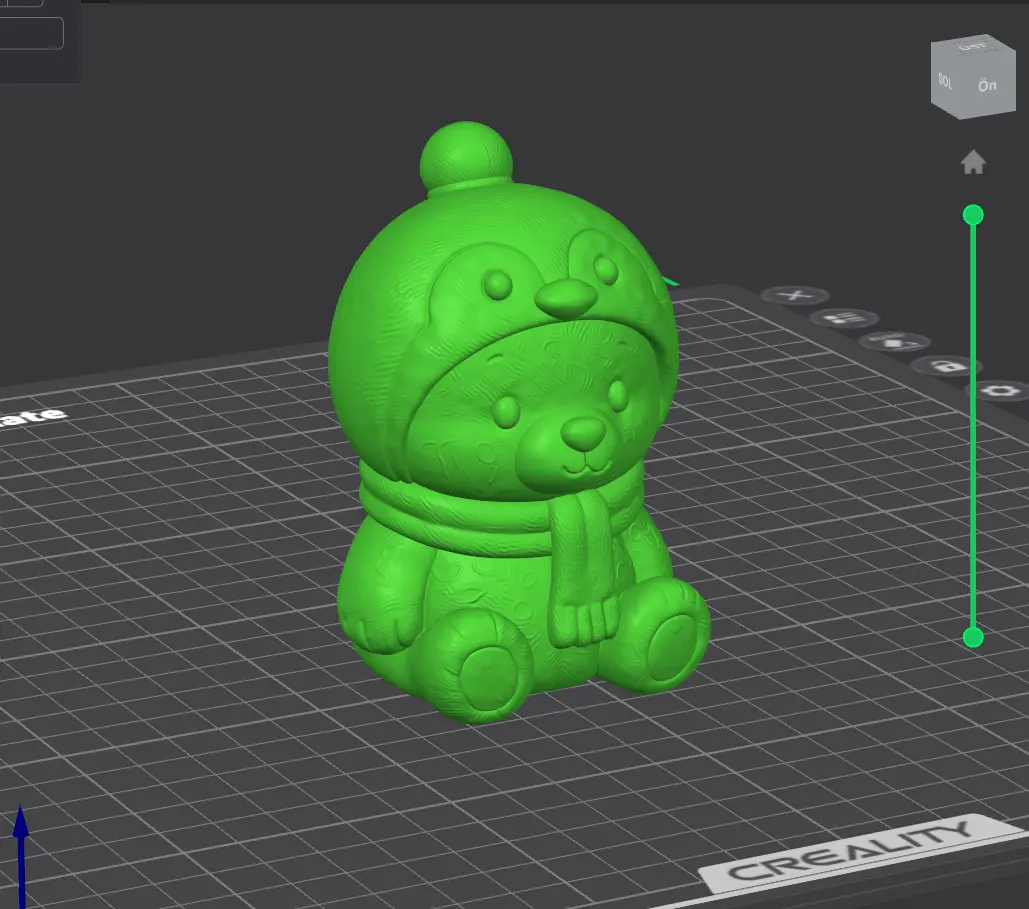Click the 'SOL' face of view cube
This screenshot has width=1029, height=909.
tap(945, 80)
